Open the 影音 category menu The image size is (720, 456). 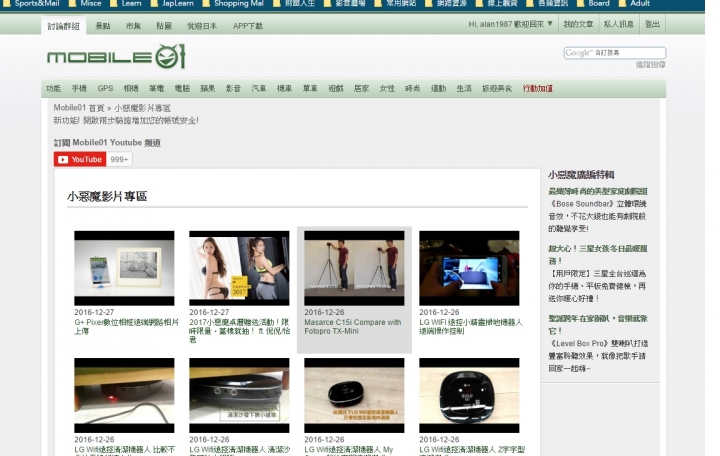pyautogui.click(x=233, y=88)
